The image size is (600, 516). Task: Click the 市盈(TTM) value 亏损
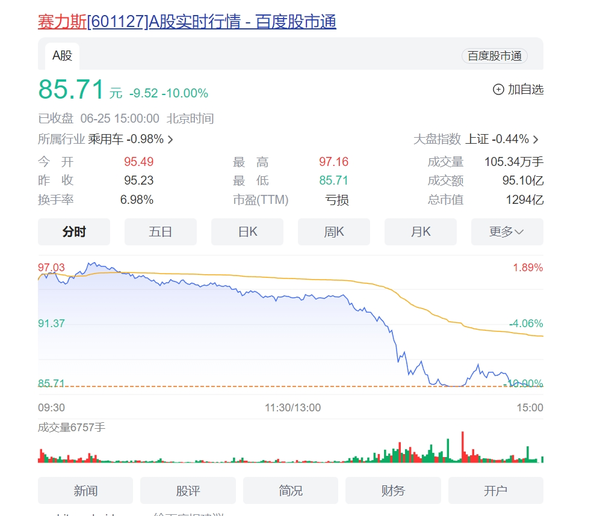337,200
